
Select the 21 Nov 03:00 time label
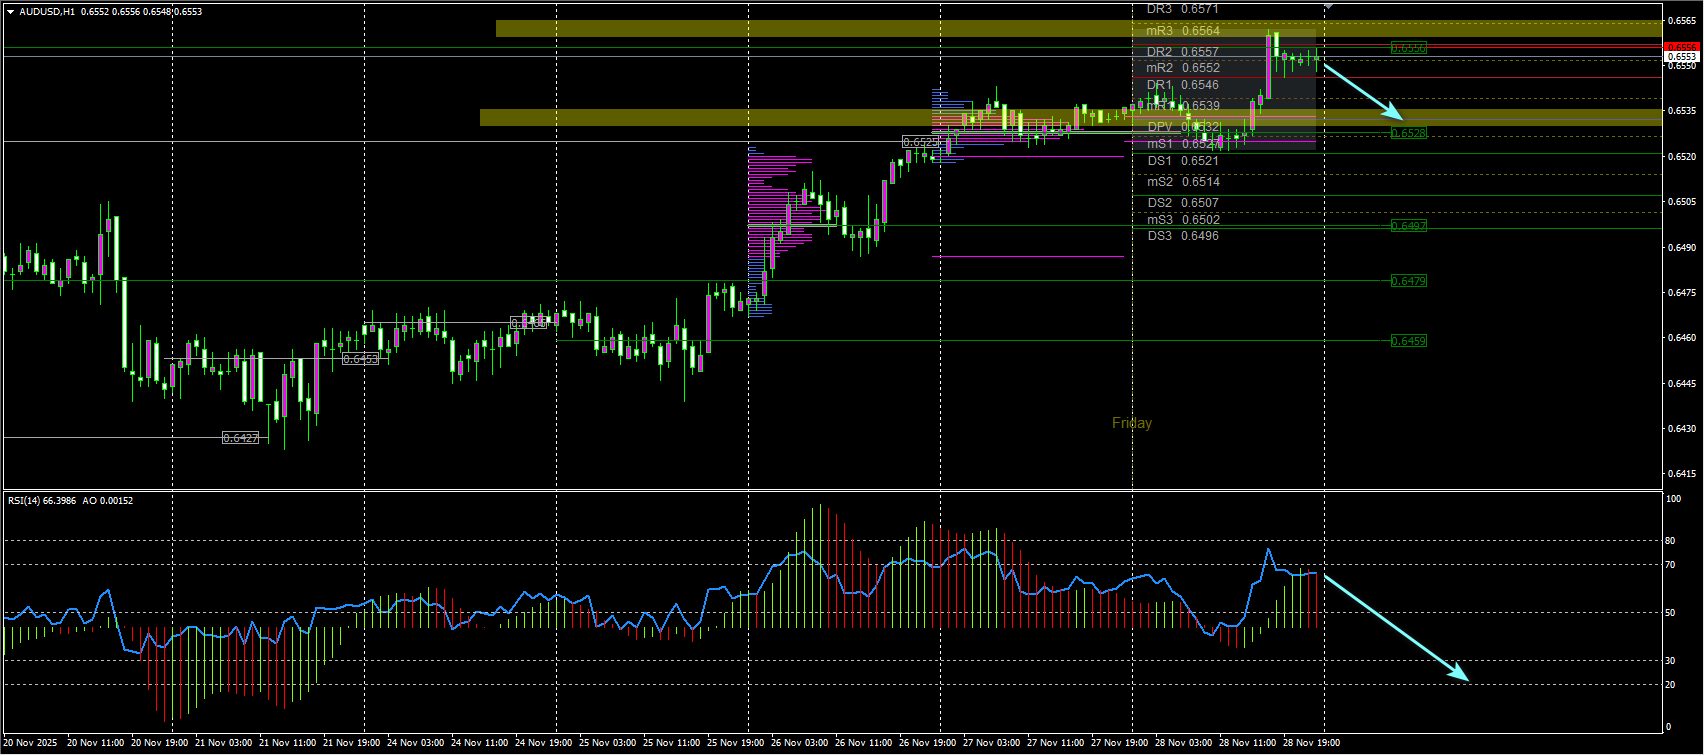pos(224,743)
